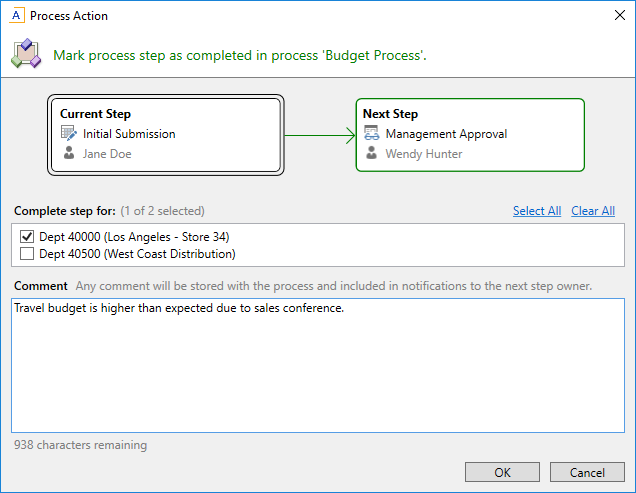636x493 pixels.
Task: Click the Initial Submission form icon
Action: 69,133
